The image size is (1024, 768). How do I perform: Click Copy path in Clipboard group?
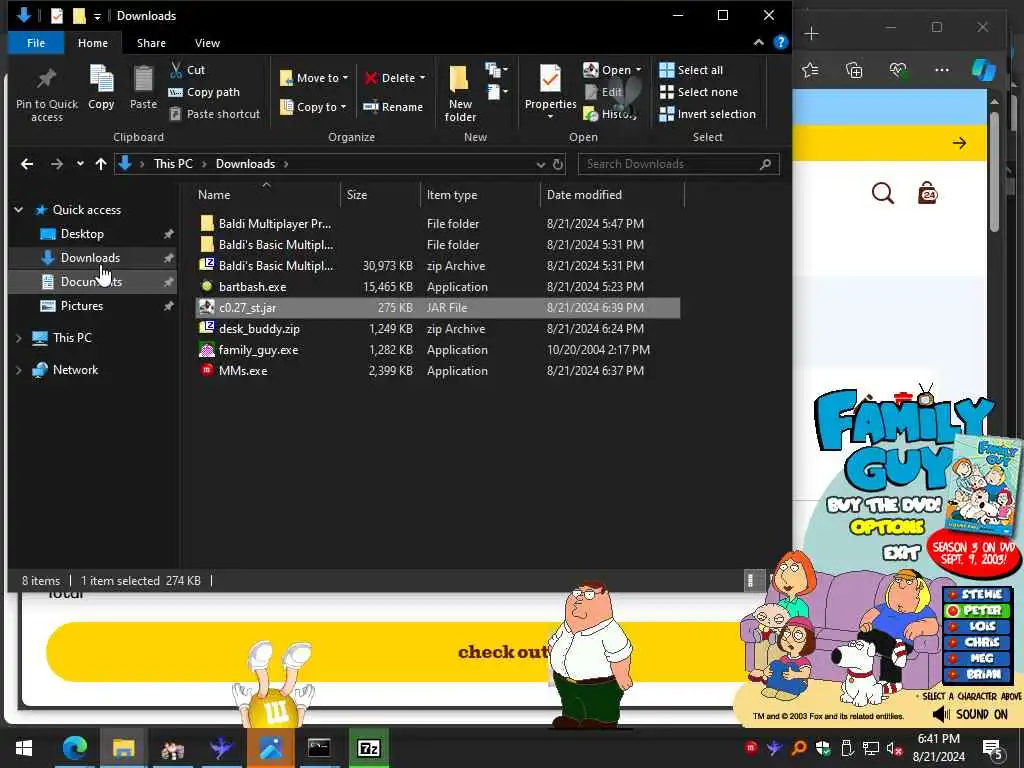204,92
